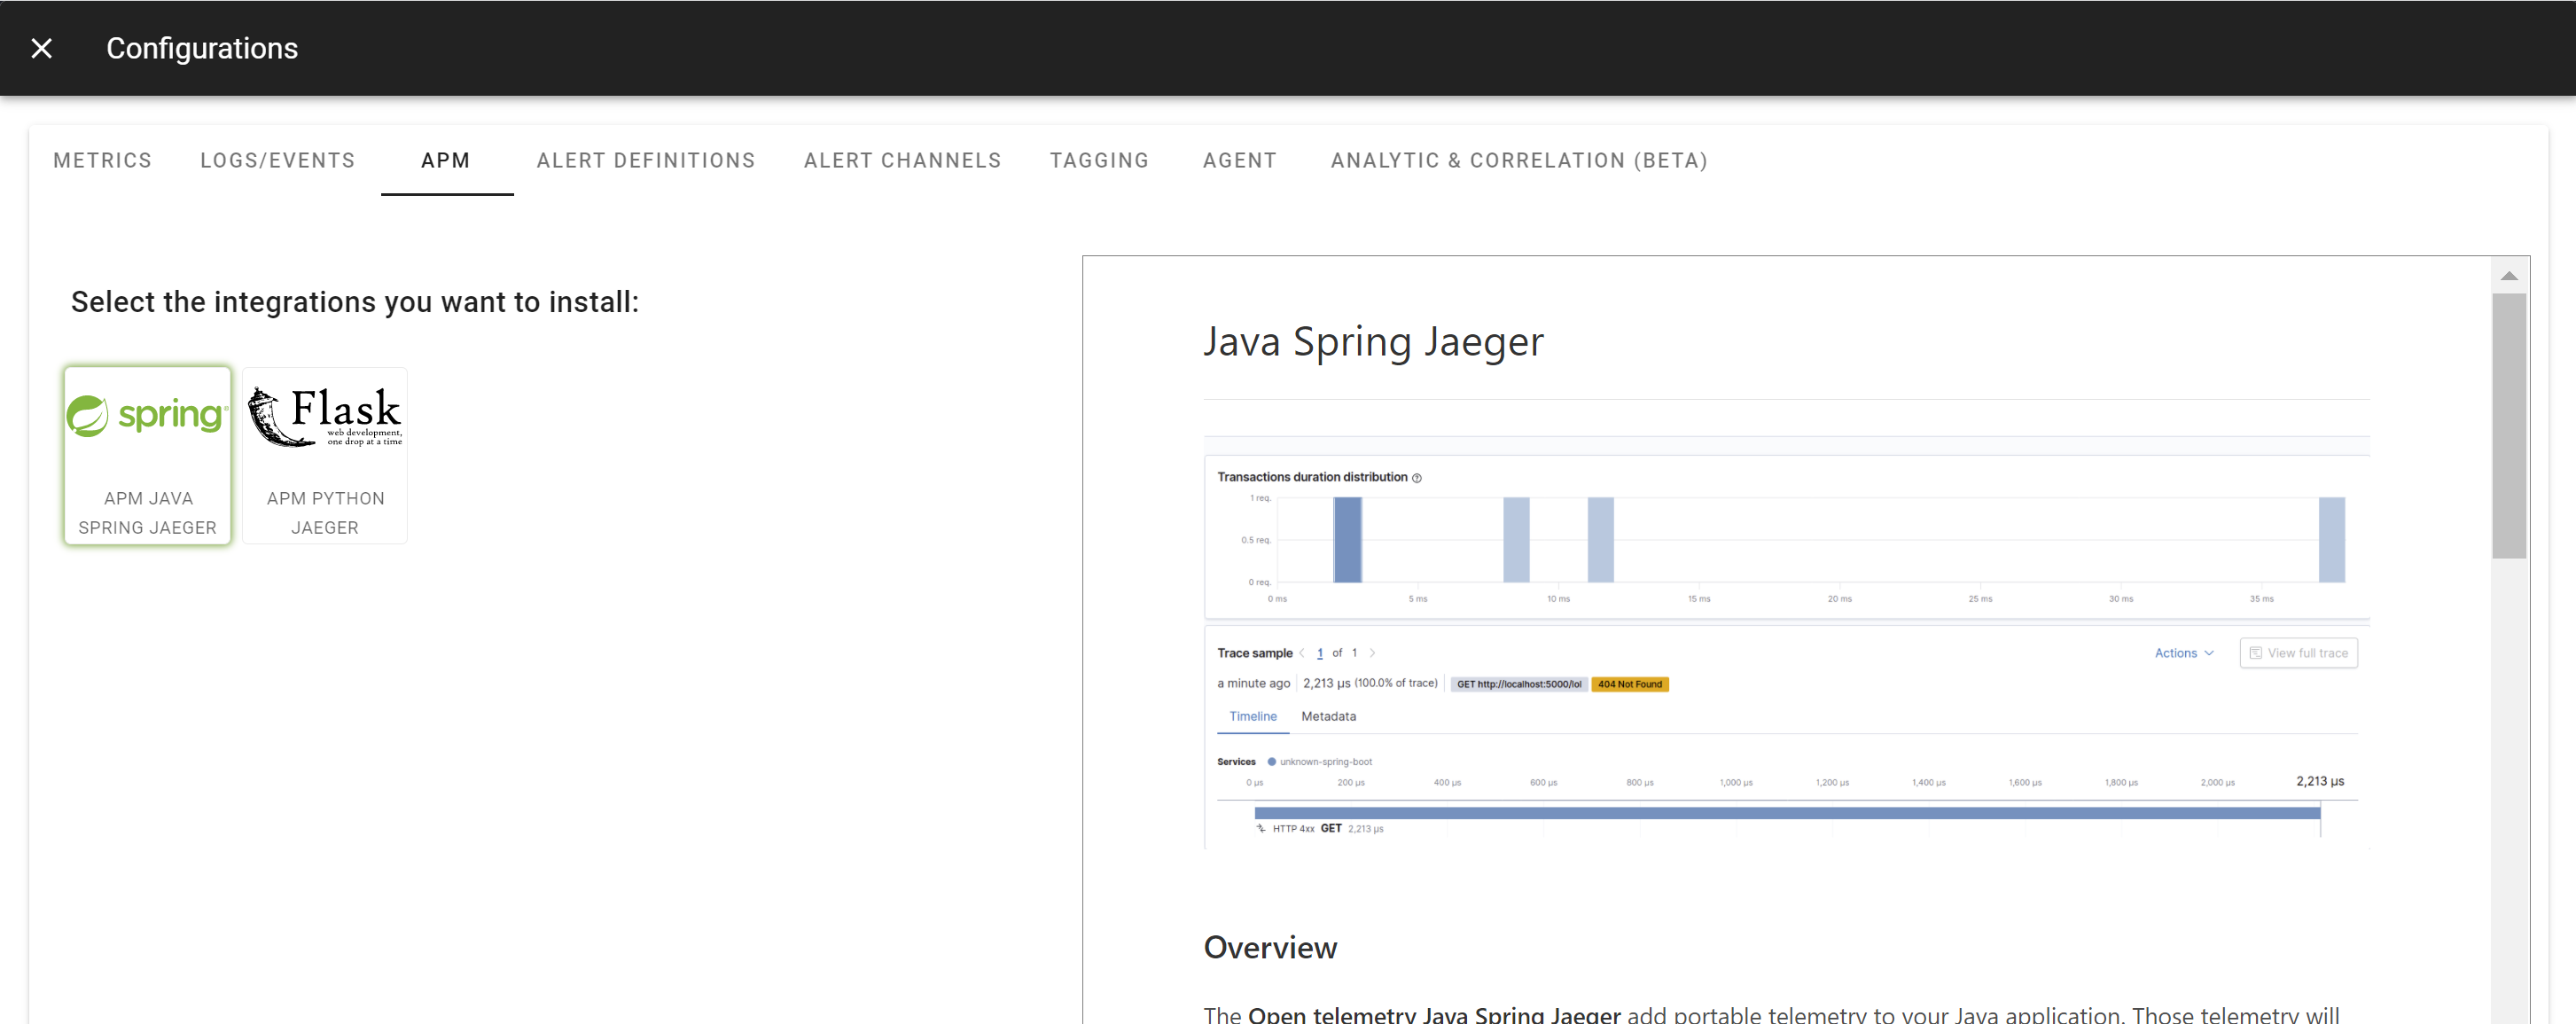Image resolution: width=2576 pixels, height=1024 pixels.
Task: Switch to the Tagging tab
Action: point(1099,160)
